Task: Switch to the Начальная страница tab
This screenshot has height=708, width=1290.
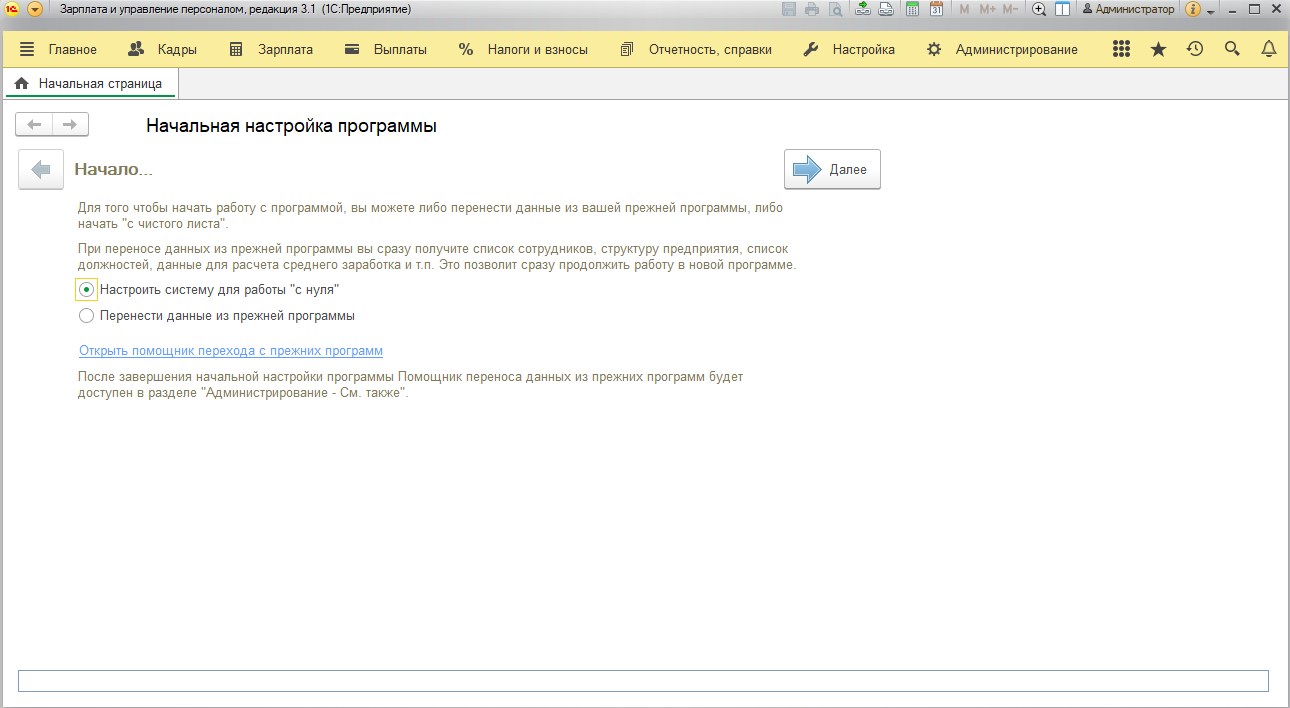Action: [x=89, y=84]
